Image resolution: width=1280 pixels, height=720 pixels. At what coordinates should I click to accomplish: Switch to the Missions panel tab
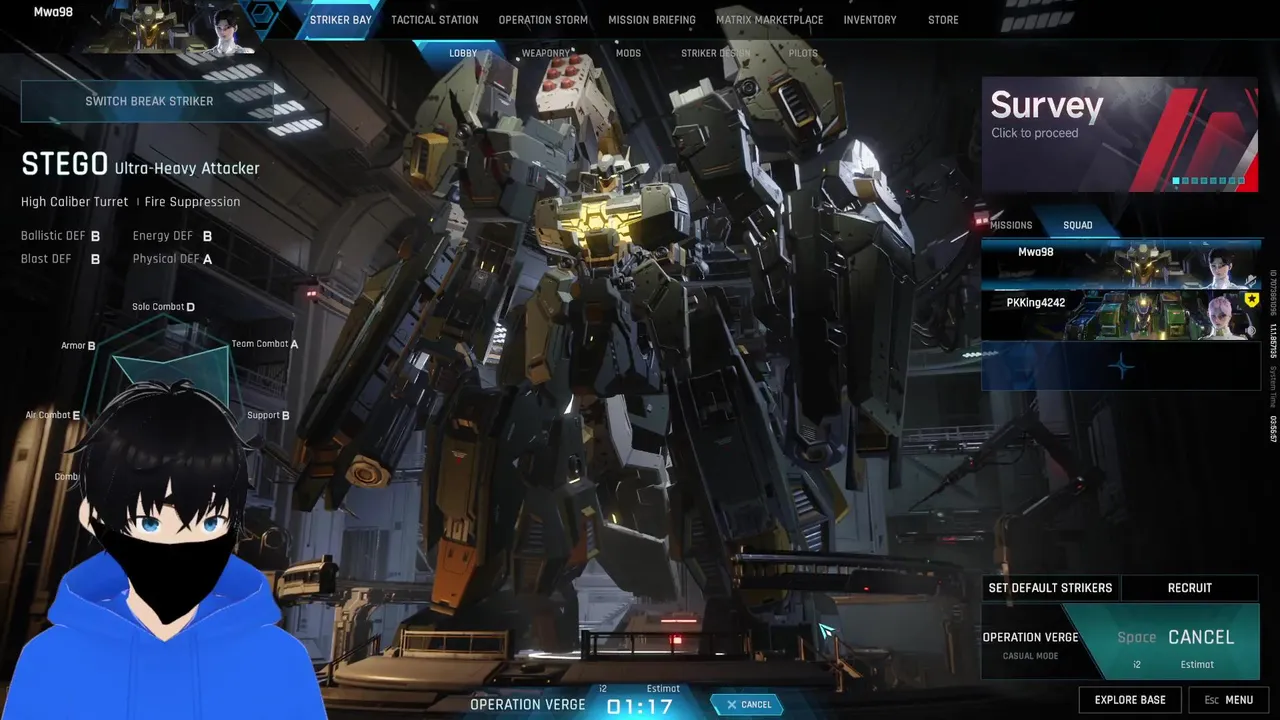click(1011, 225)
